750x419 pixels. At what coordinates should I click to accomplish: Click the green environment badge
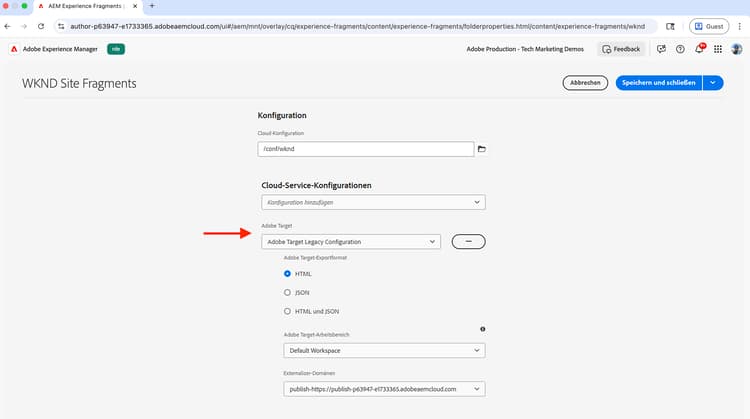pos(116,49)
